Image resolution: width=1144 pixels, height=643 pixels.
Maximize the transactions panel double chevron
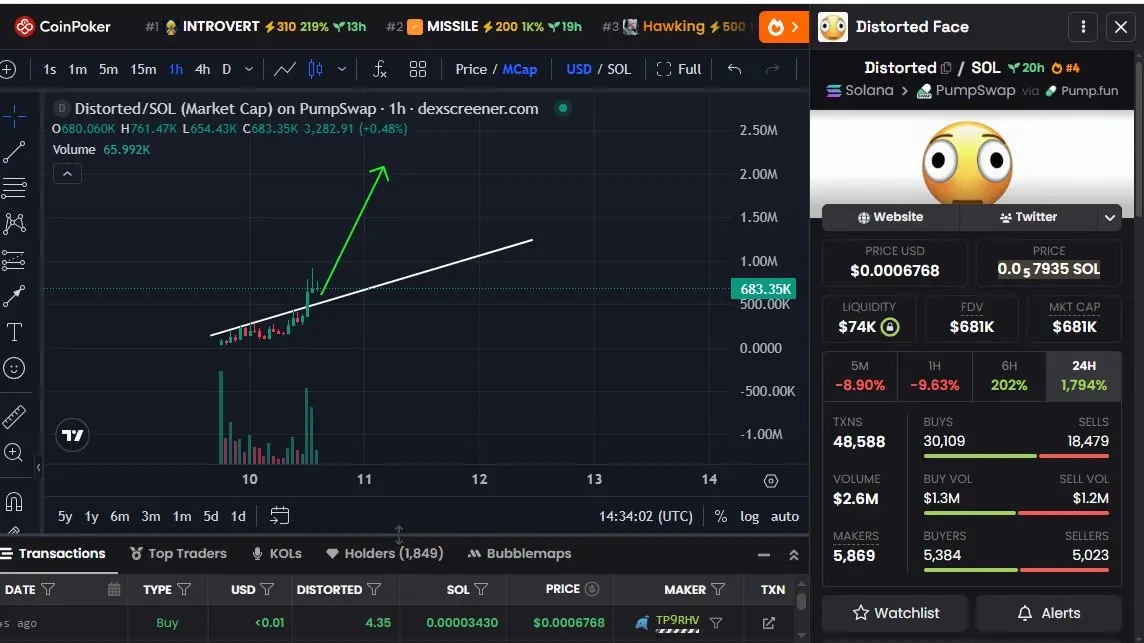794,555
